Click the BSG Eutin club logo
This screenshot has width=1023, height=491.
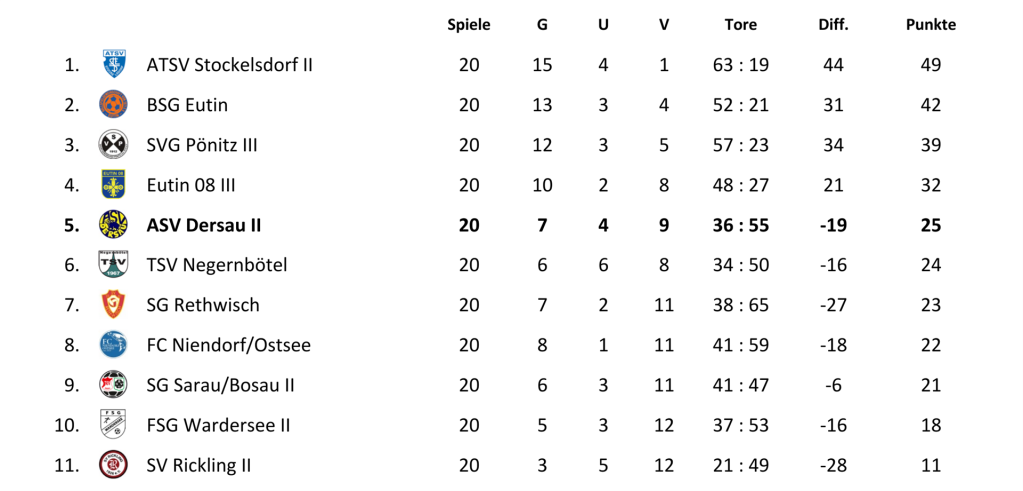113,105
